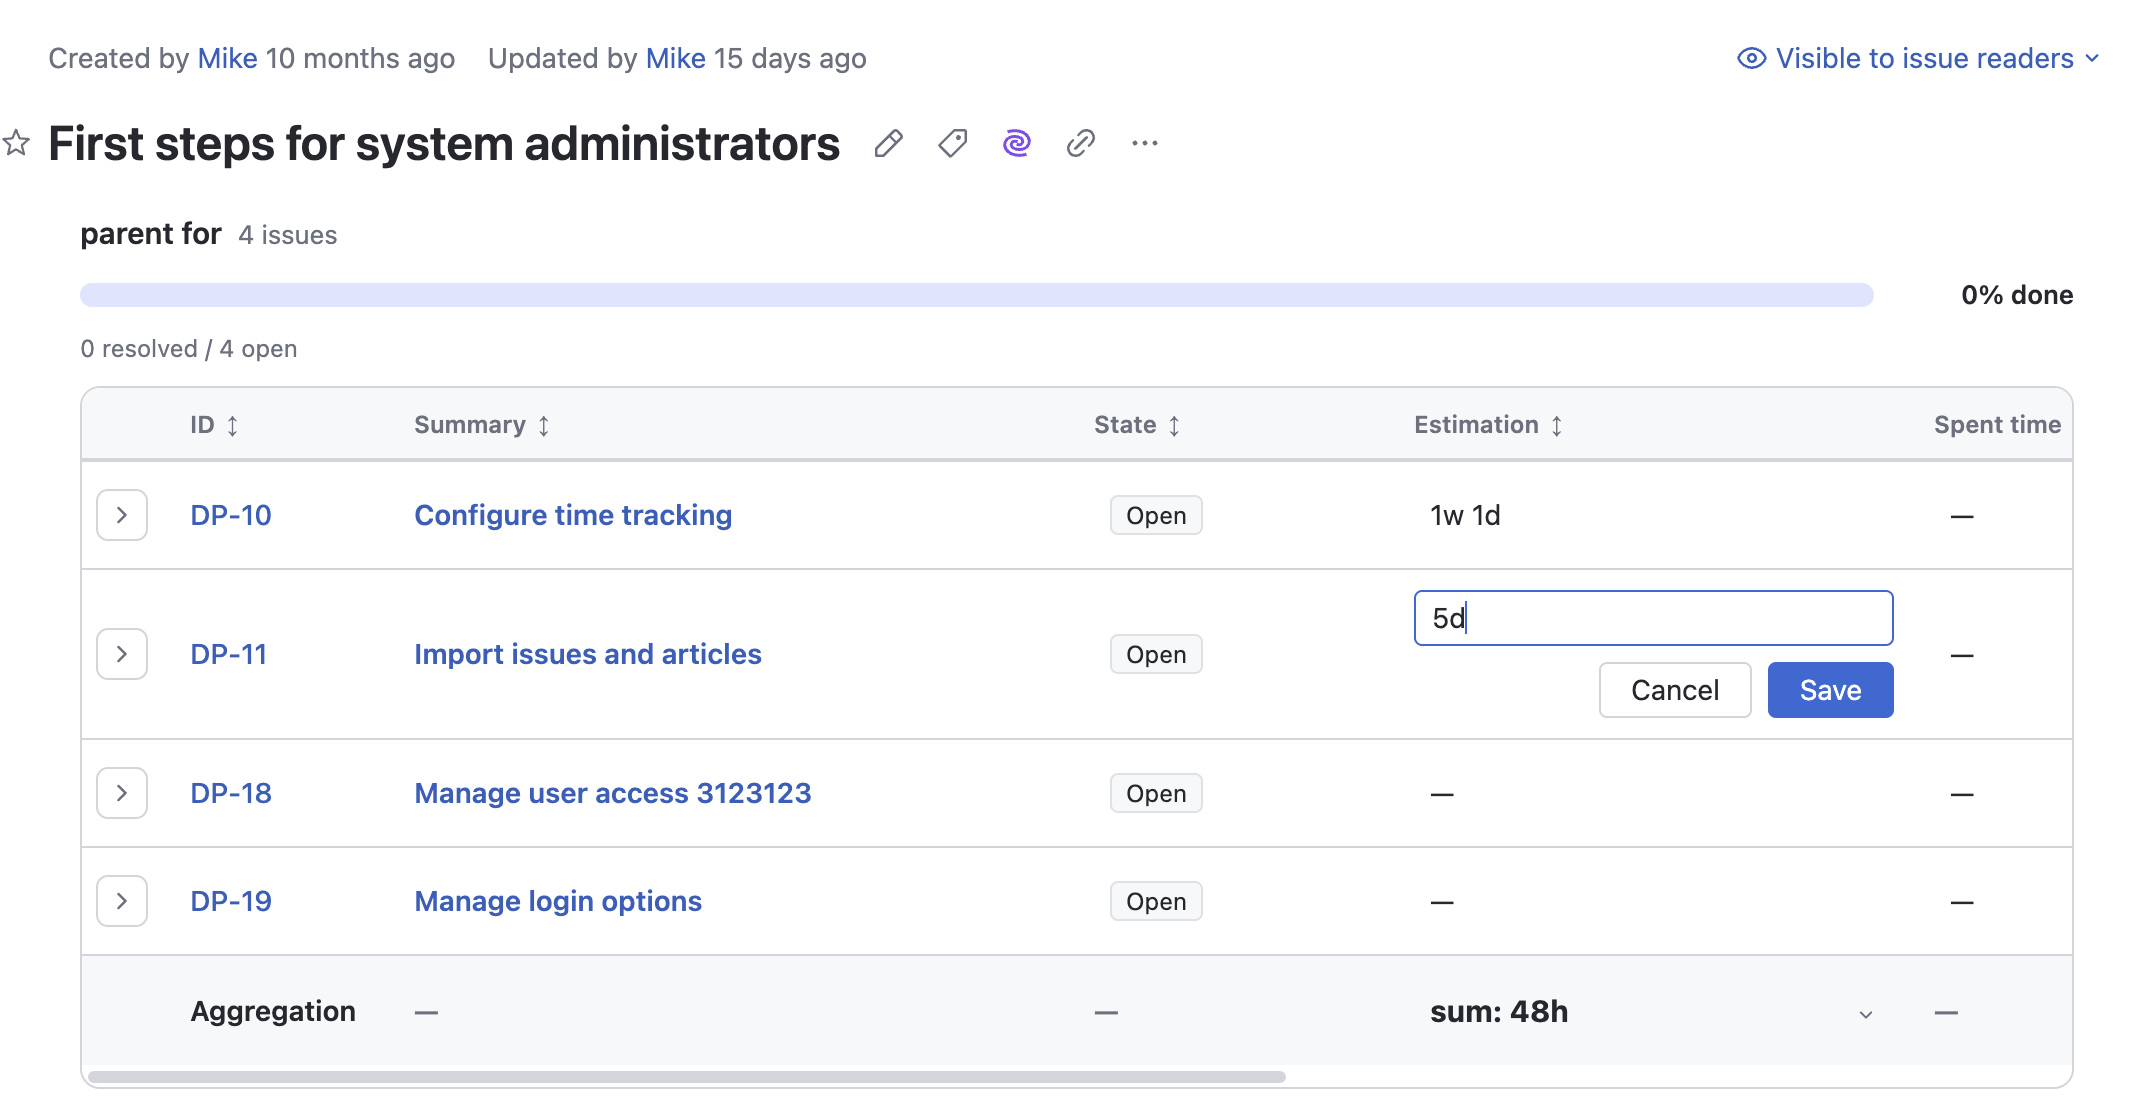The image size is (2134, 1112).
Task: Star this issue using the star icon
Action: point(17,143)
